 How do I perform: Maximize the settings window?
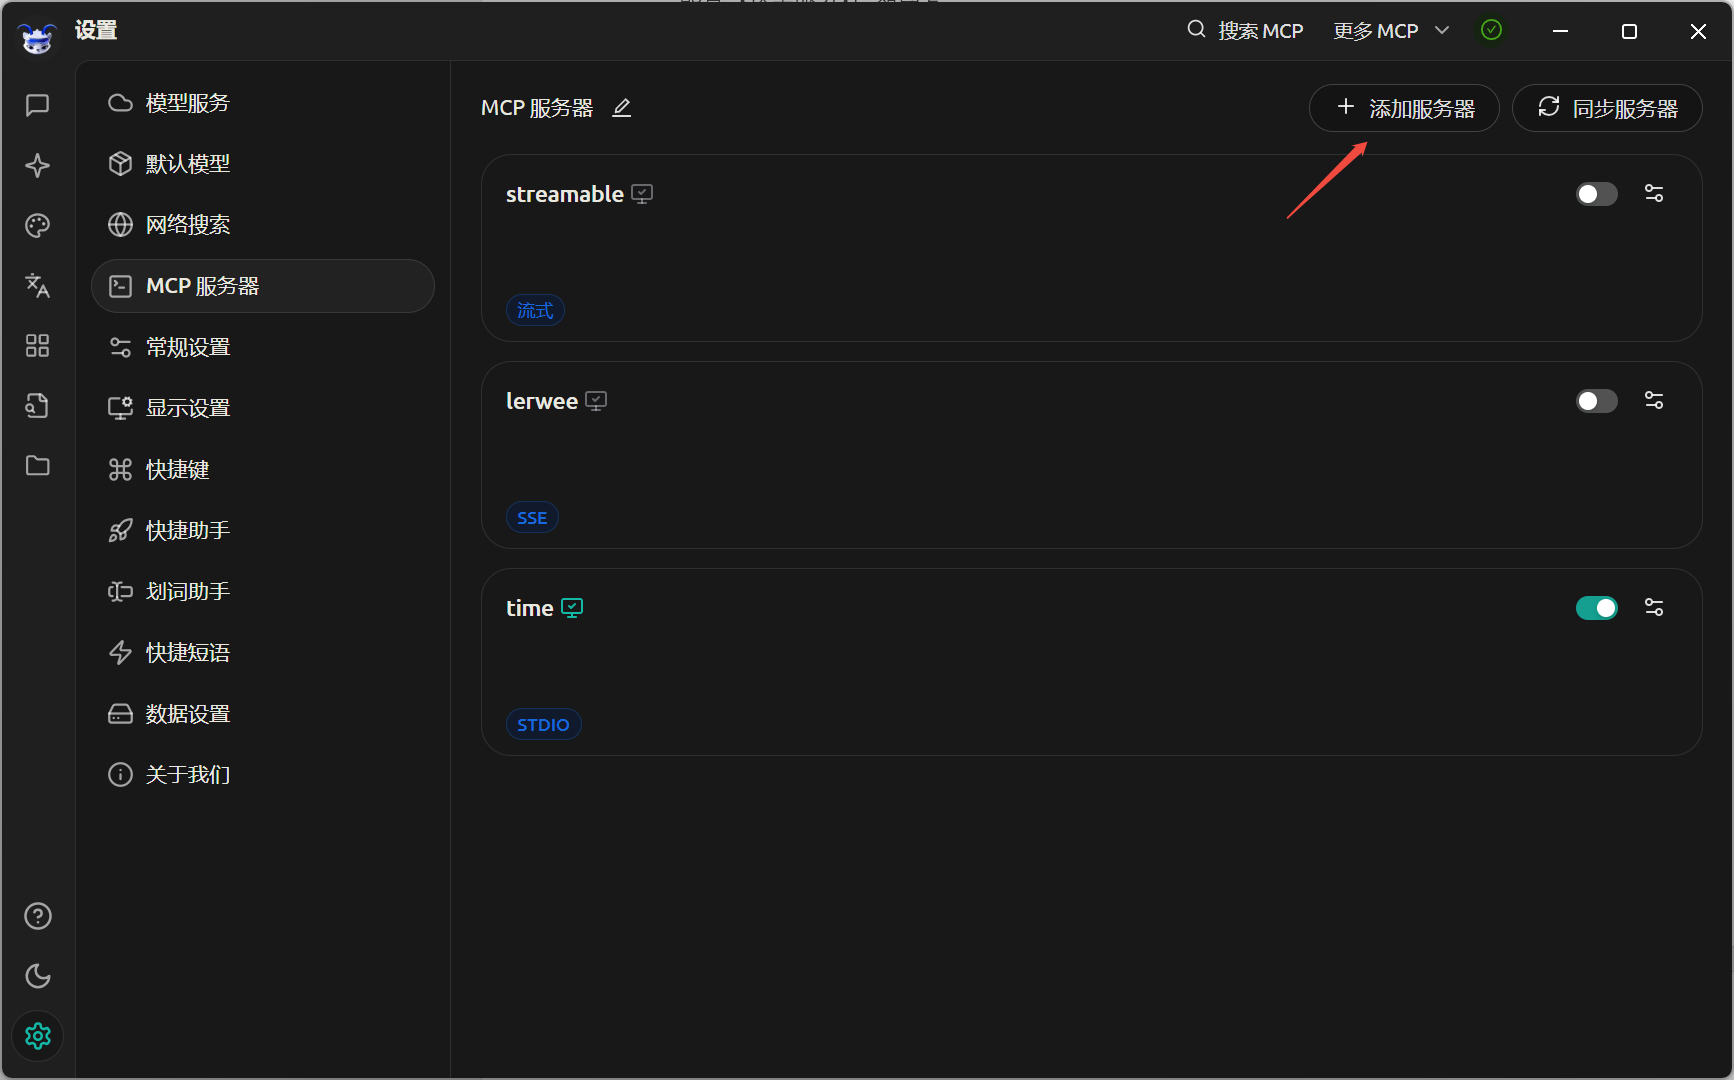pyautogui.click(x=1629, y=31)
